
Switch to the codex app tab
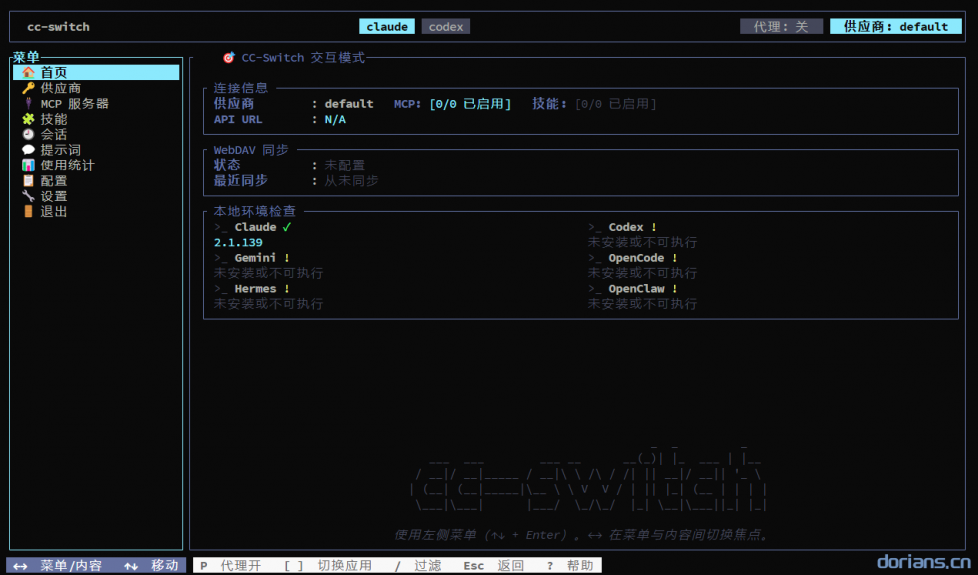(x=446, y=26)
